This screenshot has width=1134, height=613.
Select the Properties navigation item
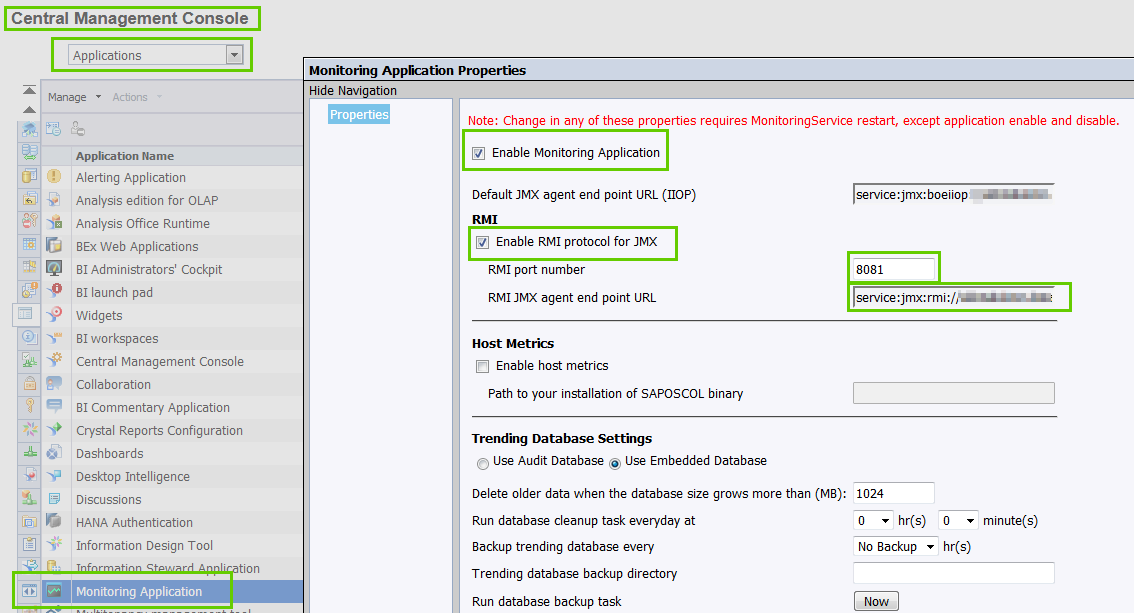click(x=359, y=114)
